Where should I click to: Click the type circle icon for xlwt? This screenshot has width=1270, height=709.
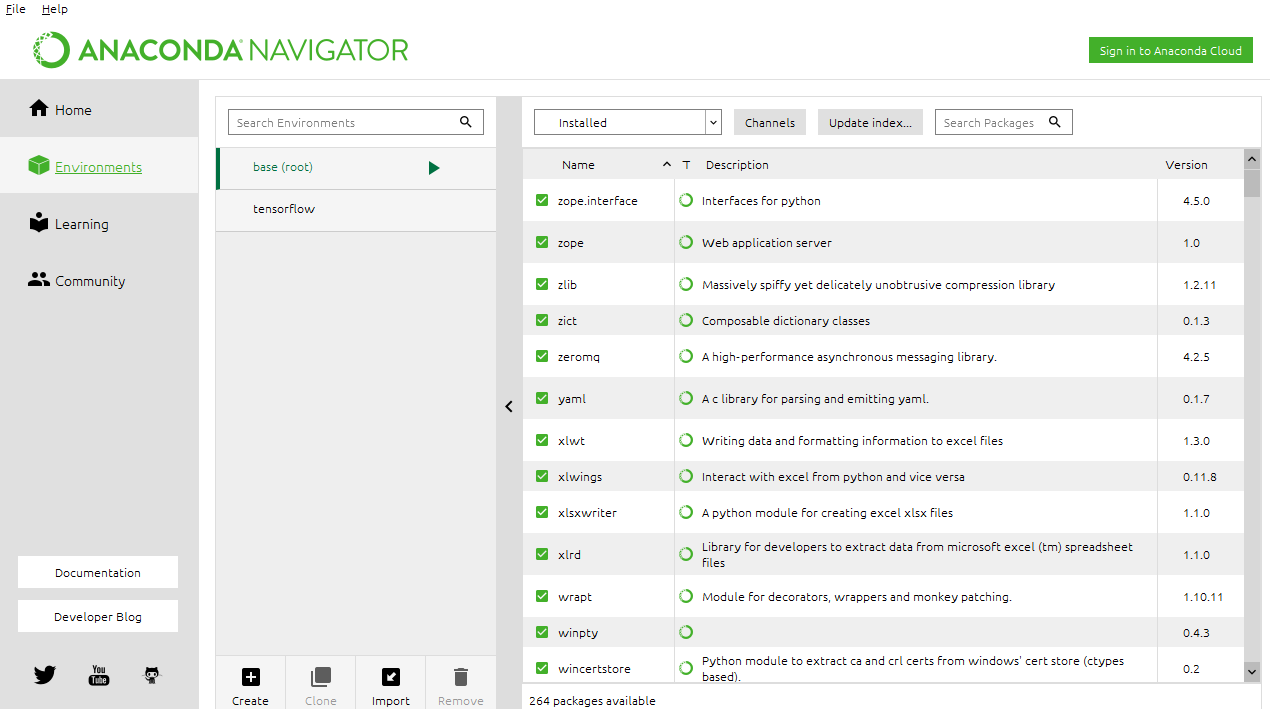[x=686, y=440]
